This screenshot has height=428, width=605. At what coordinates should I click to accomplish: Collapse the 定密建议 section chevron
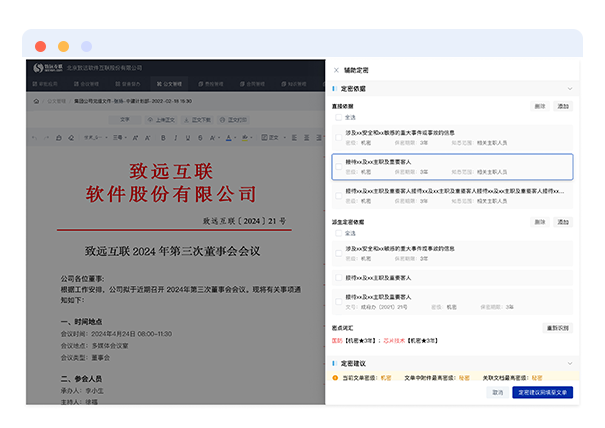pyautogui.click(x=569, y=363)
